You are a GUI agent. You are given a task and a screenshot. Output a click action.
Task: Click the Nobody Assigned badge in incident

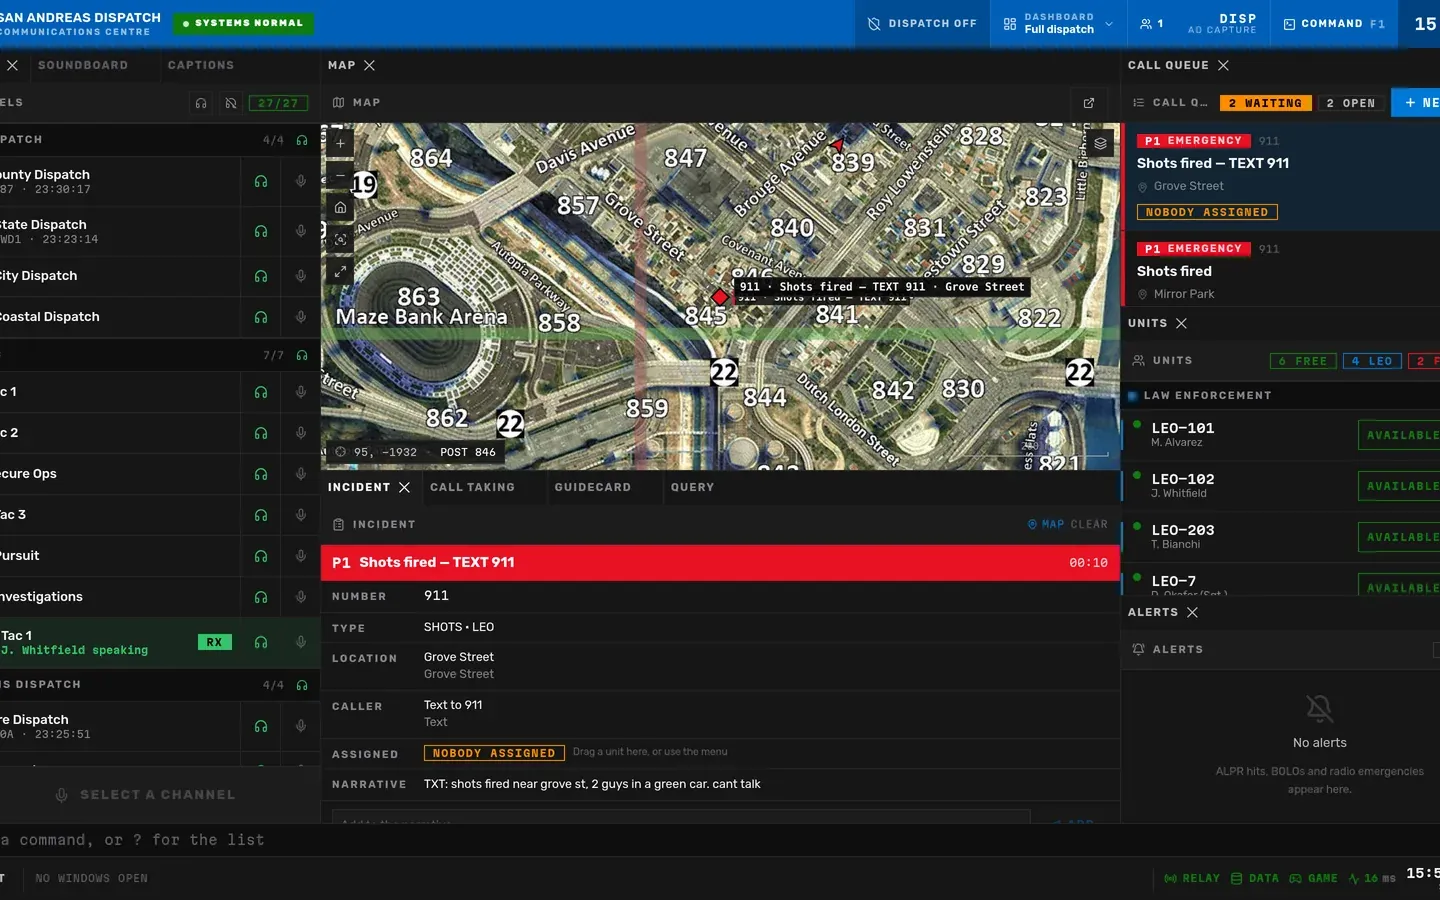point(494,753)
